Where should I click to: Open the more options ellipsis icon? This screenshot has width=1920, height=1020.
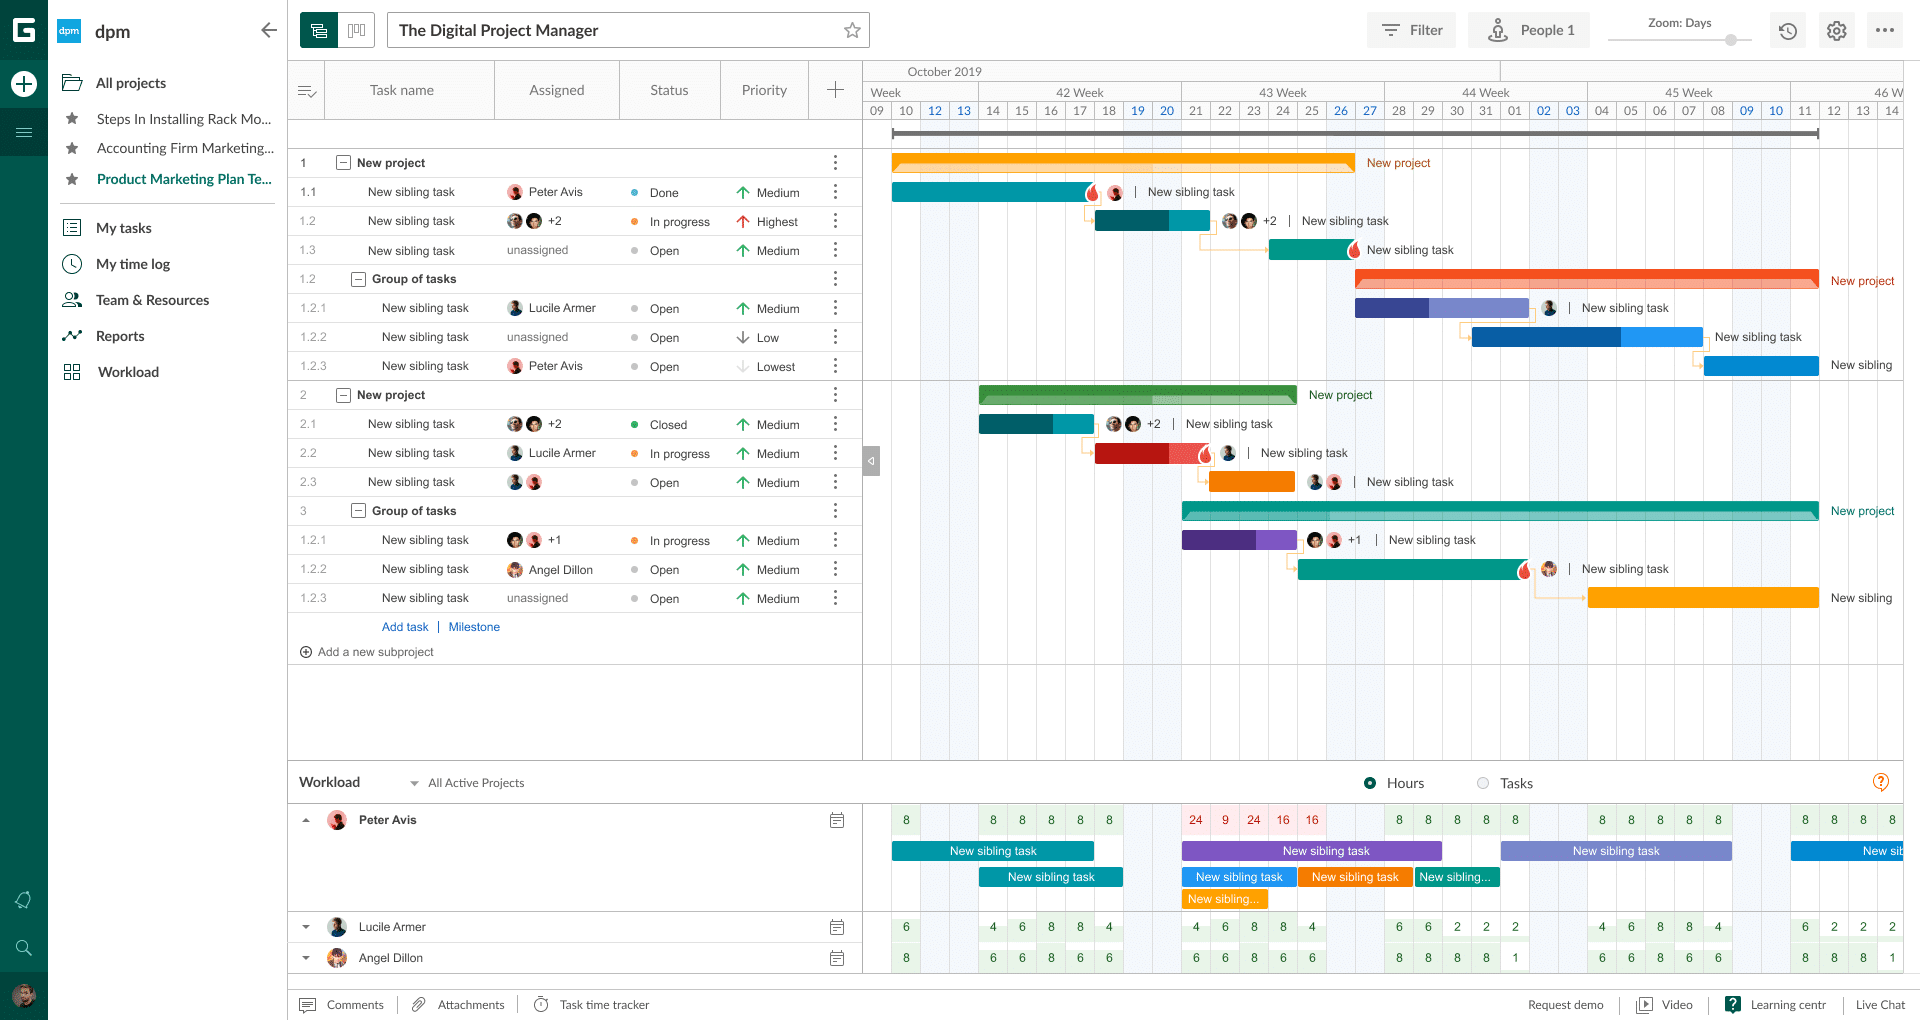[1885, 30]
